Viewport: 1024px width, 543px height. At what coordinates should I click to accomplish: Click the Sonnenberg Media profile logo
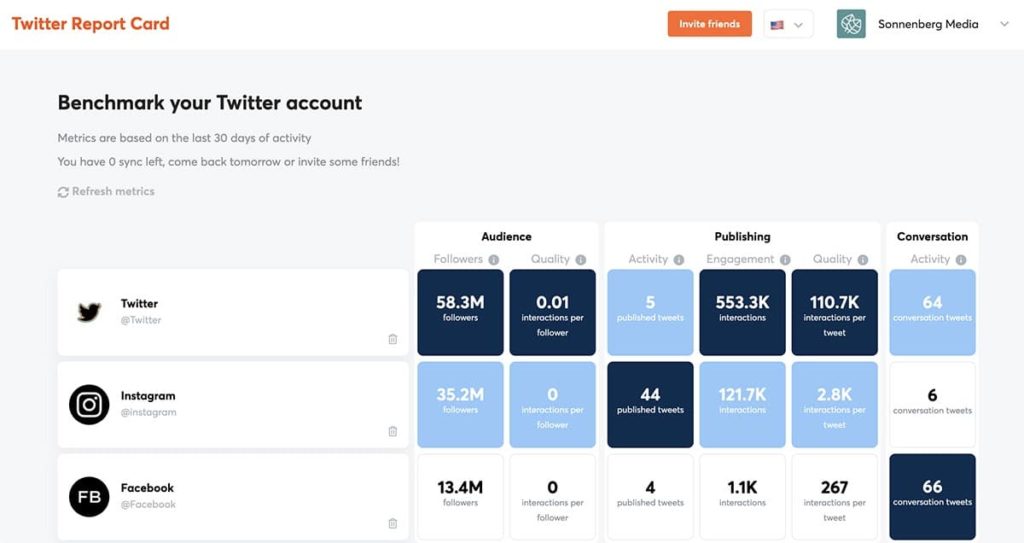pos(851,24)
